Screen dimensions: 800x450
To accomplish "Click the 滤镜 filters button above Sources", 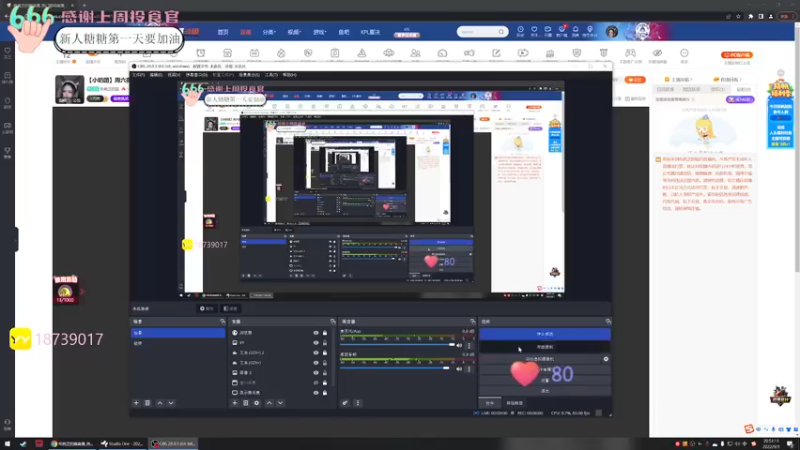I will point(231,309).
